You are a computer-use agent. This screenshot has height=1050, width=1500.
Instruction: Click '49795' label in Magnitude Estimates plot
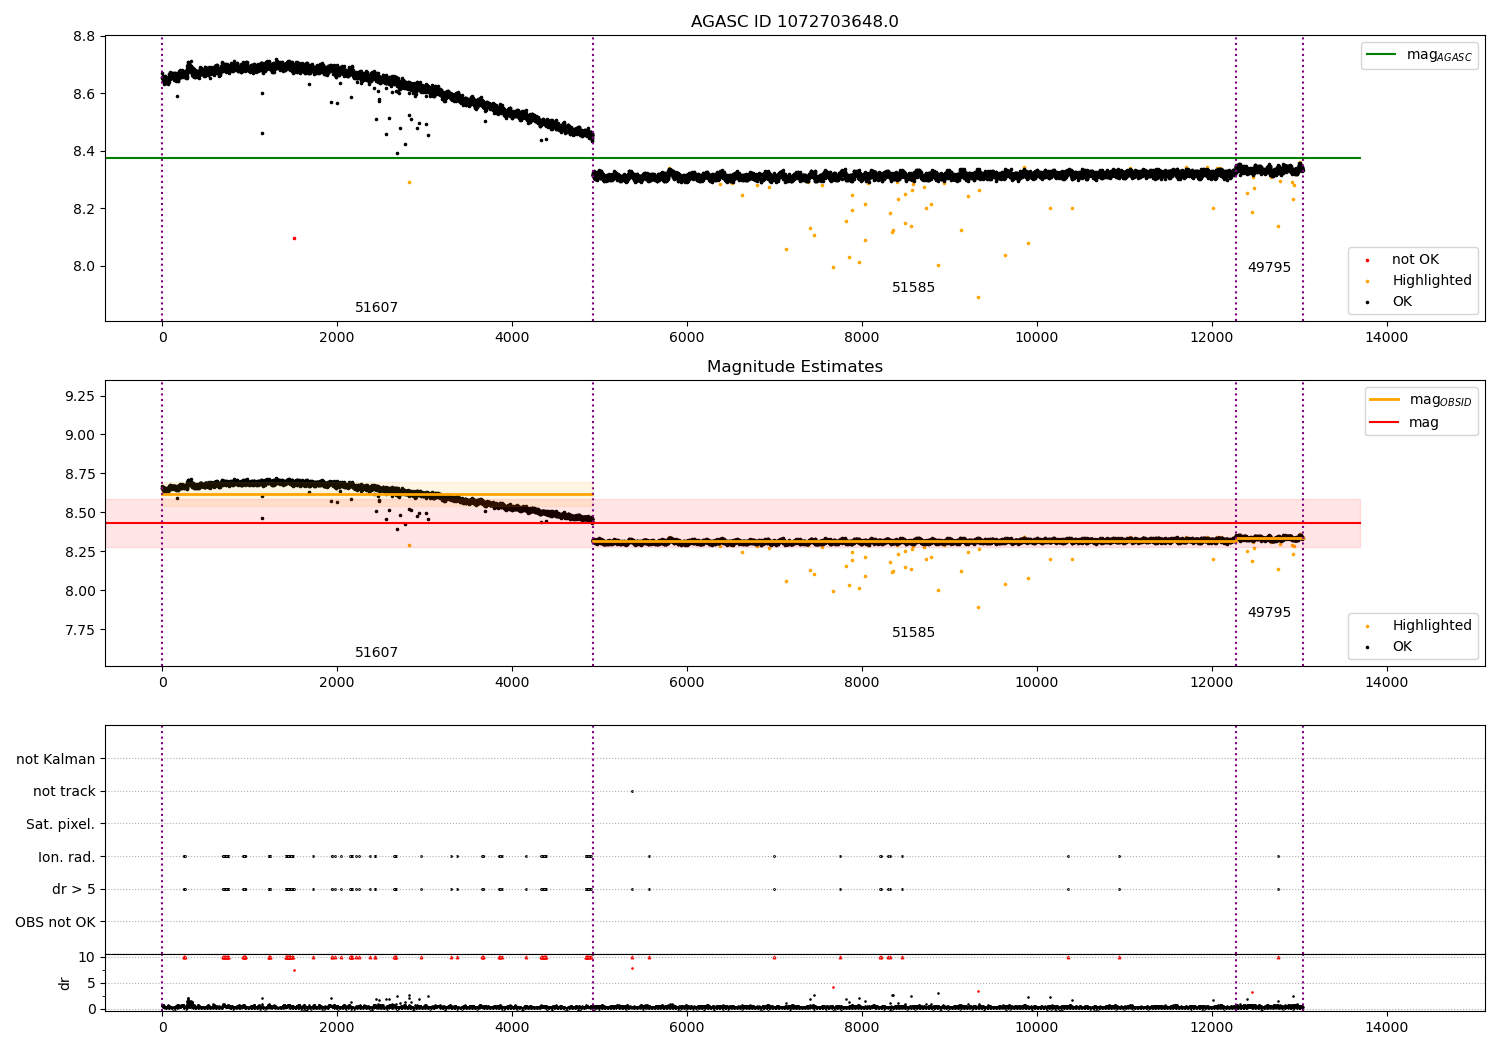(x=1269, y=612)
